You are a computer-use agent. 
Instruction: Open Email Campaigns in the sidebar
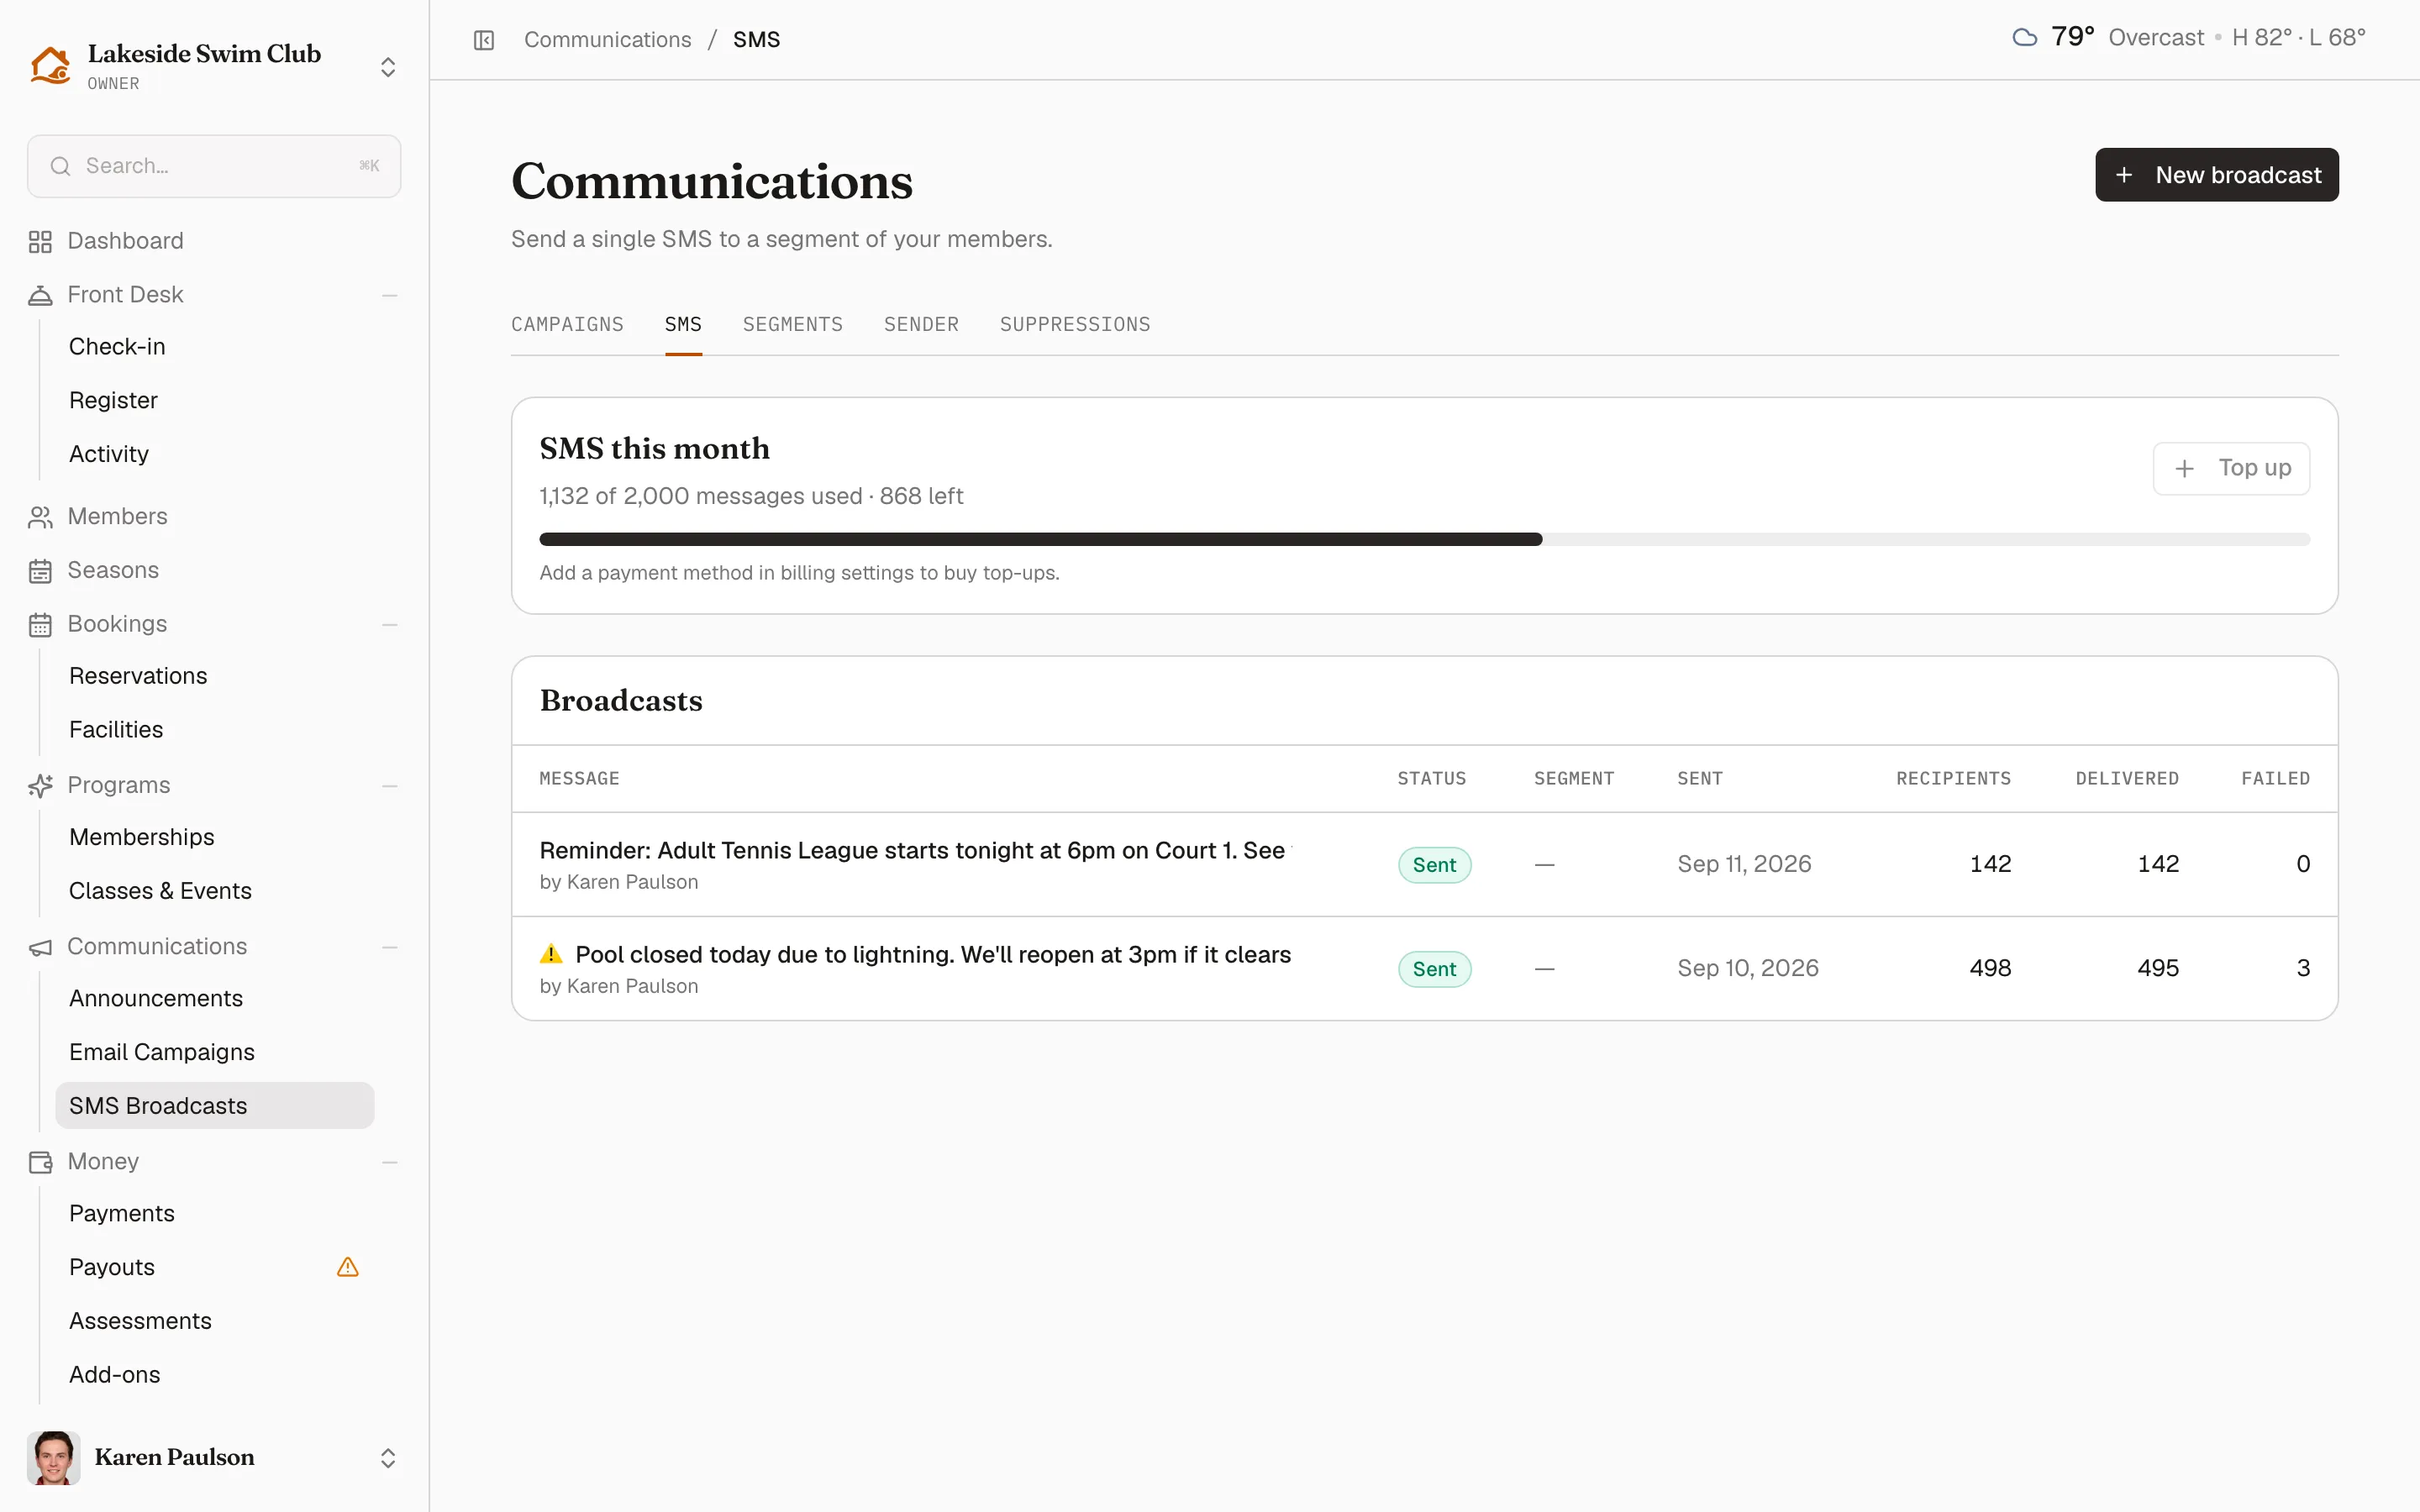pos(162,1052)
